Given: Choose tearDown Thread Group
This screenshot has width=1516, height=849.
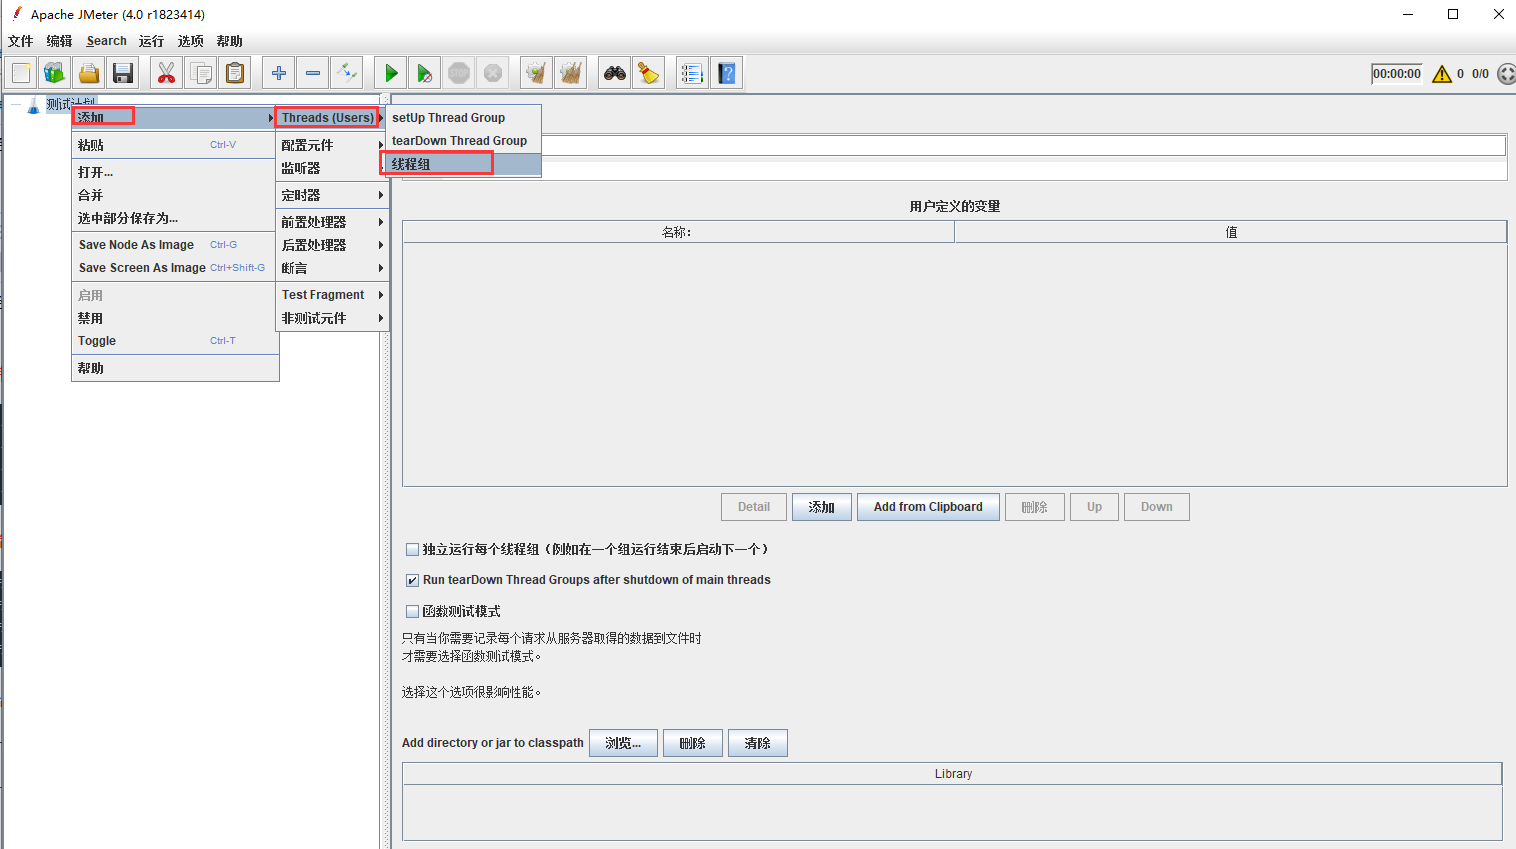Looking at the screenshot, I should point(463,141).
